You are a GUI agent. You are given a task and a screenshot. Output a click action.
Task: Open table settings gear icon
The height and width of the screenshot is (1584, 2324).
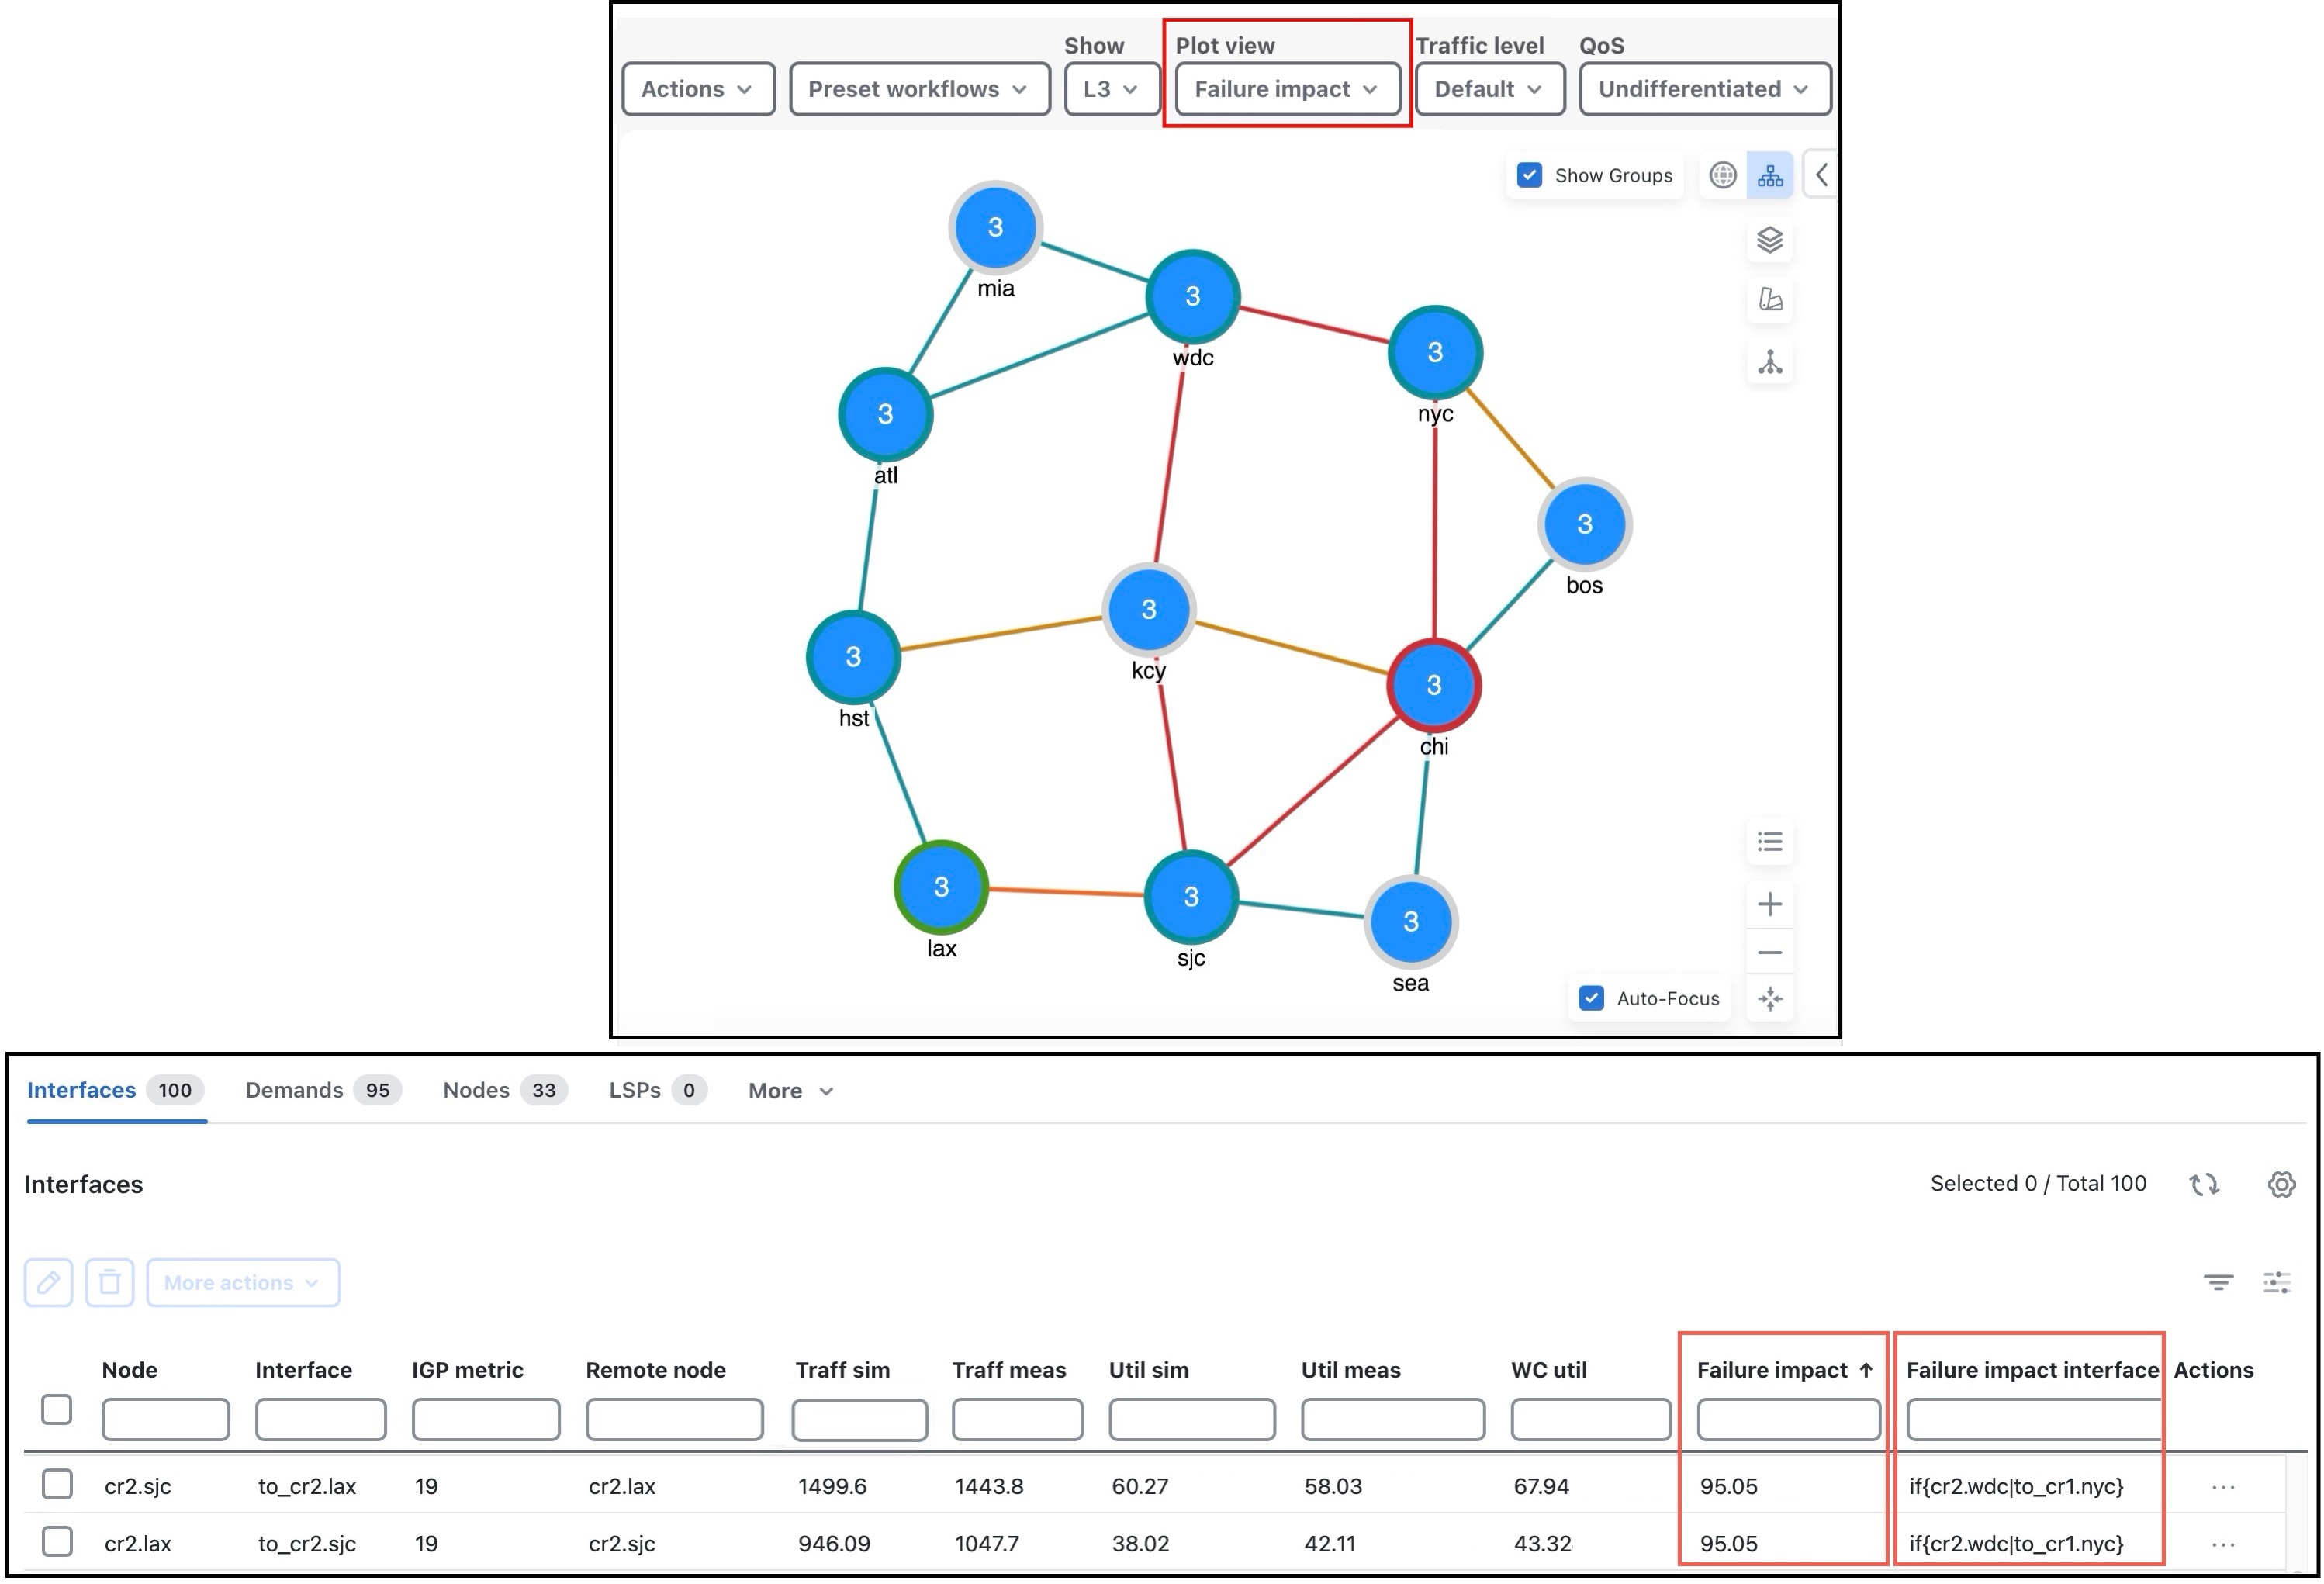click(x=2281, y=1184)
